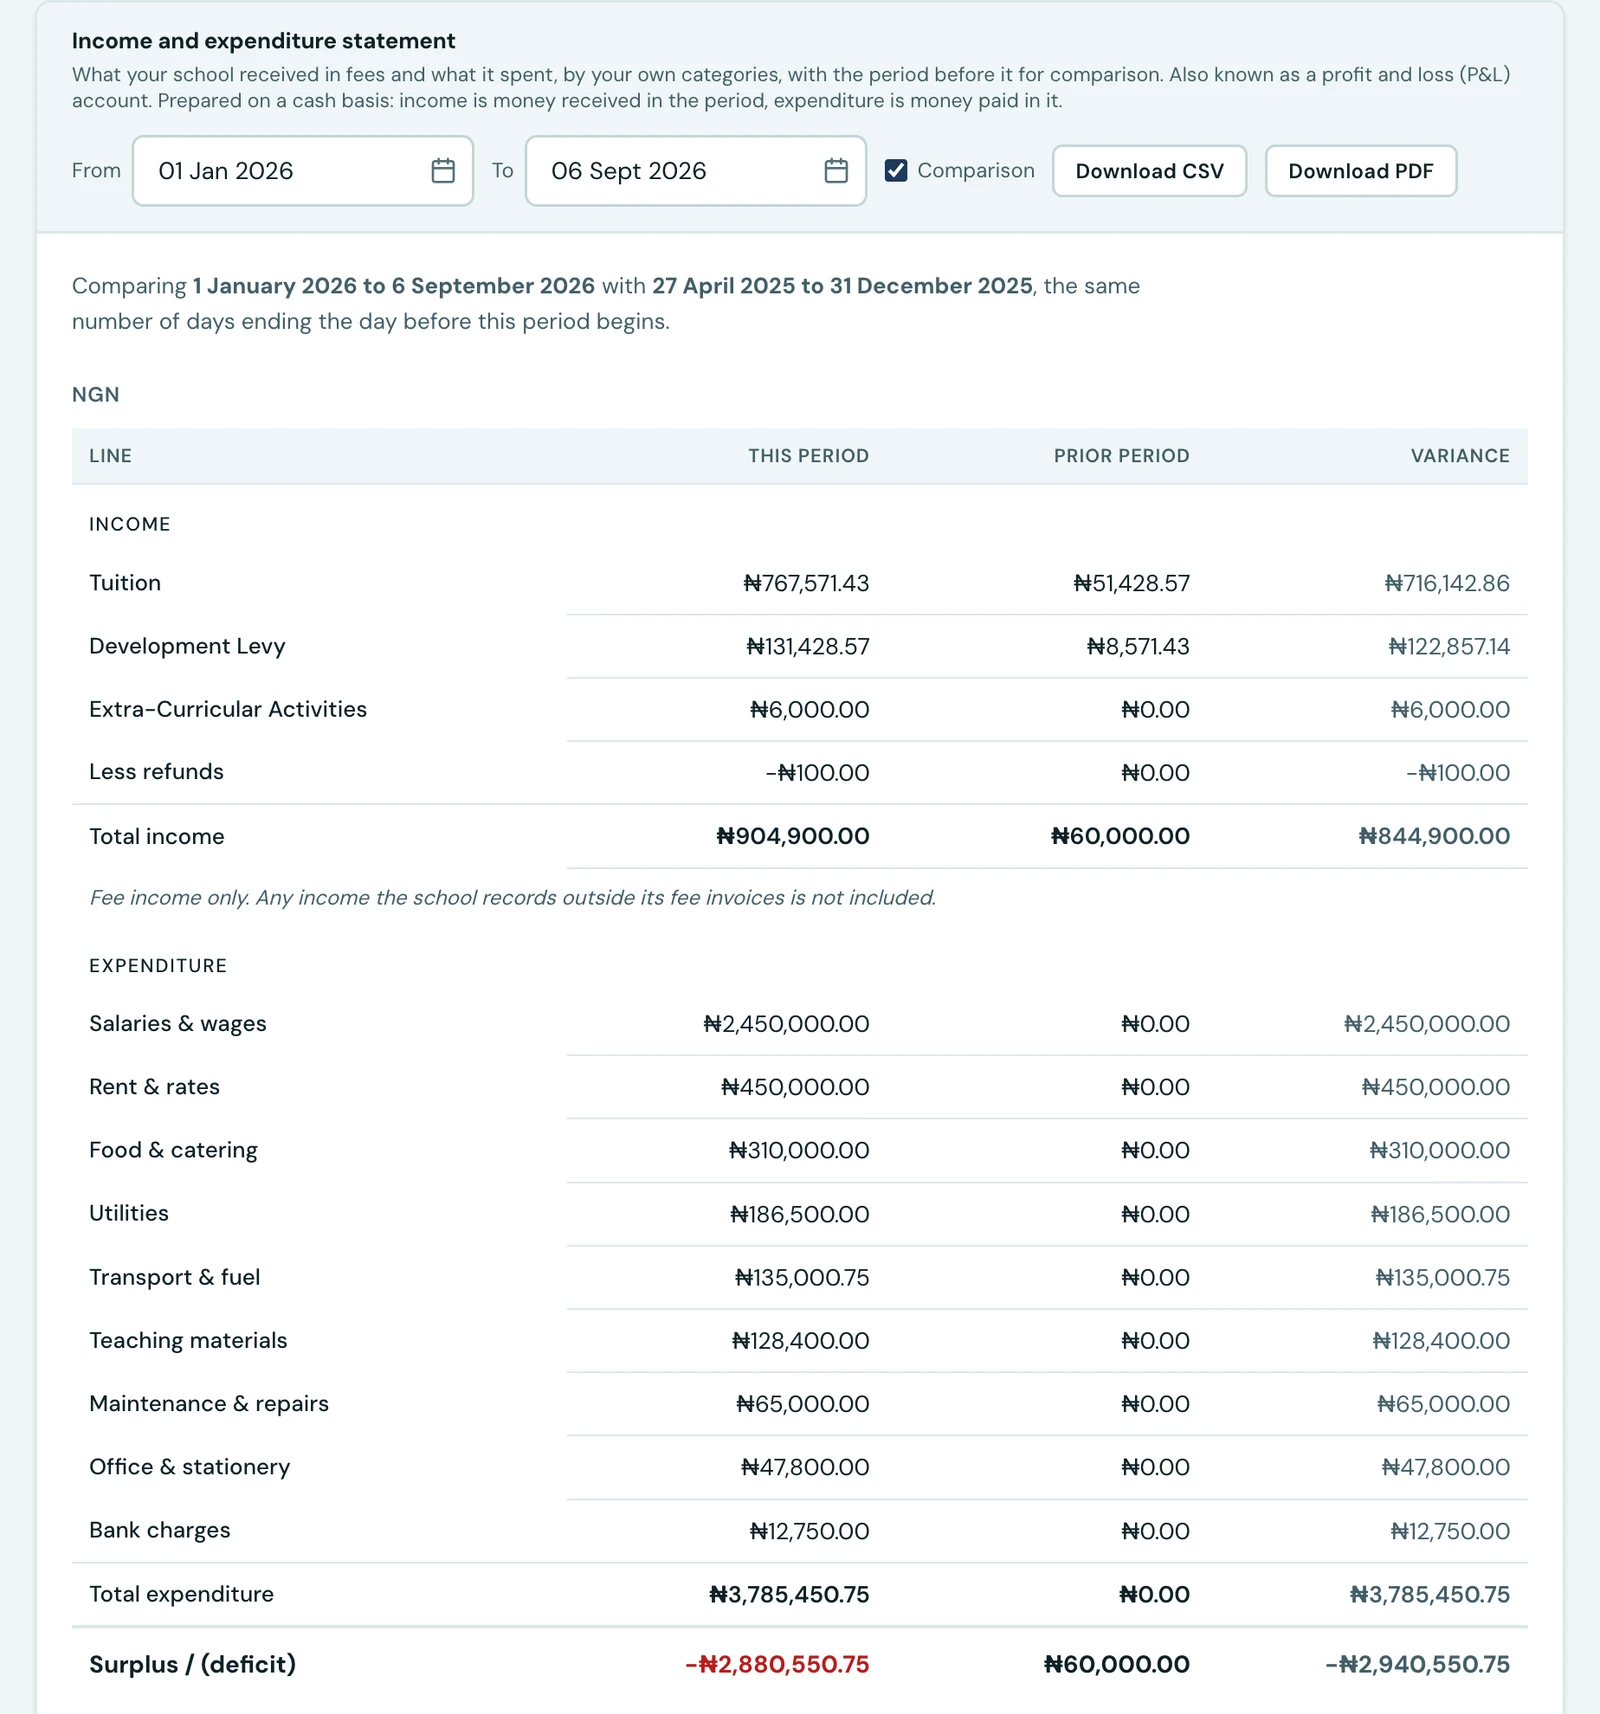
Task: Click the Teaching materials row label
Action: (188, 1340)
